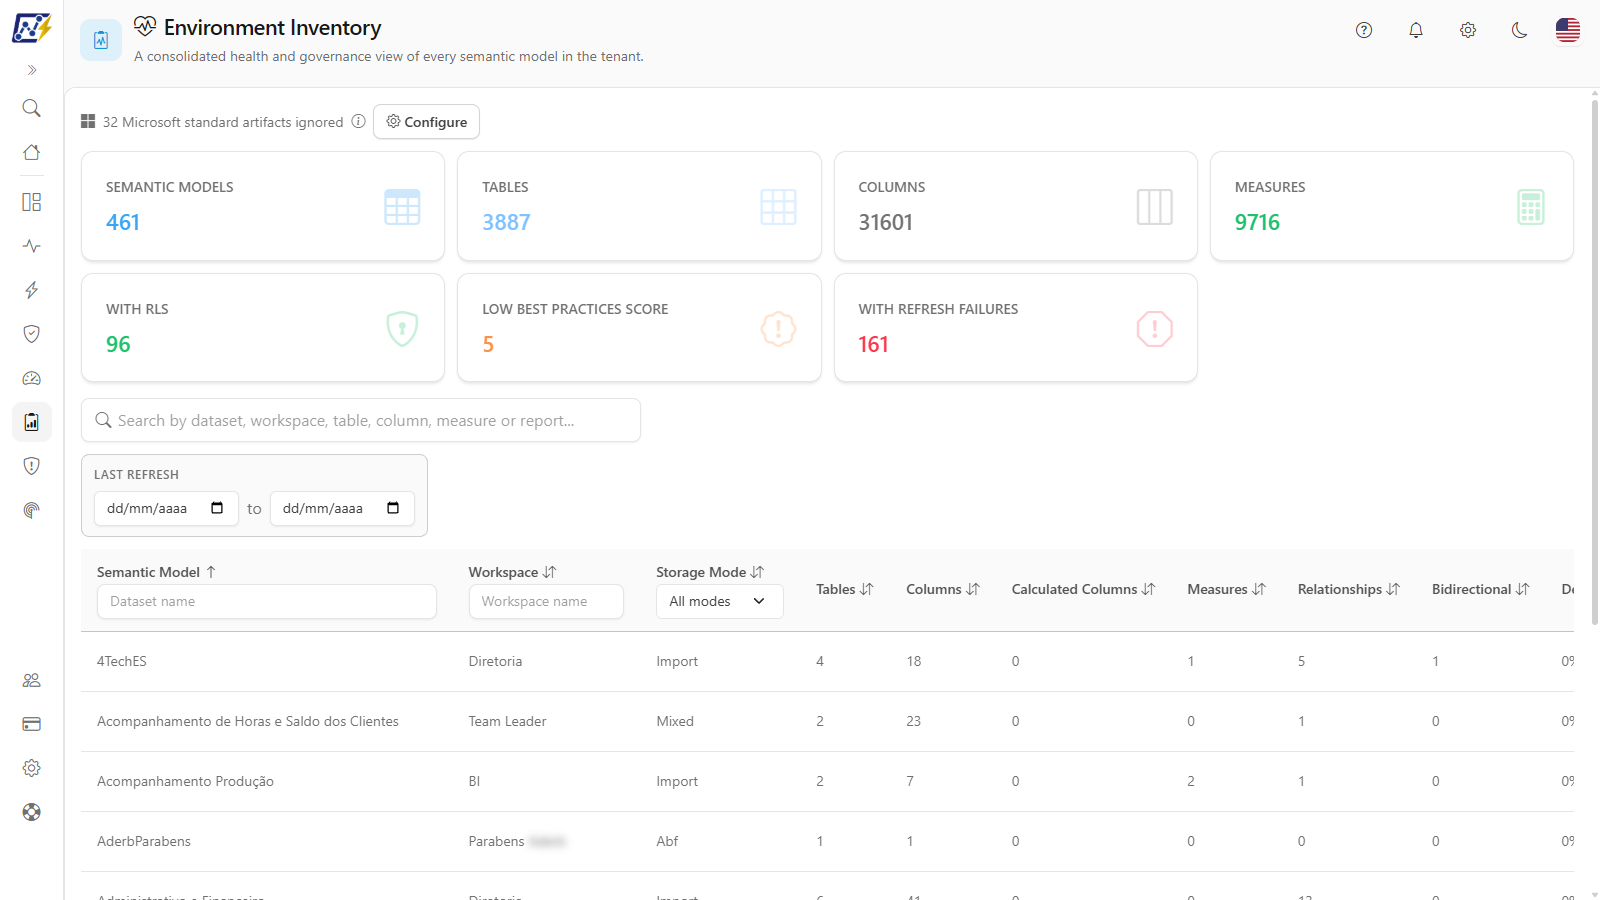
Task: Click the Workspace name filter field
Action: 546,601
